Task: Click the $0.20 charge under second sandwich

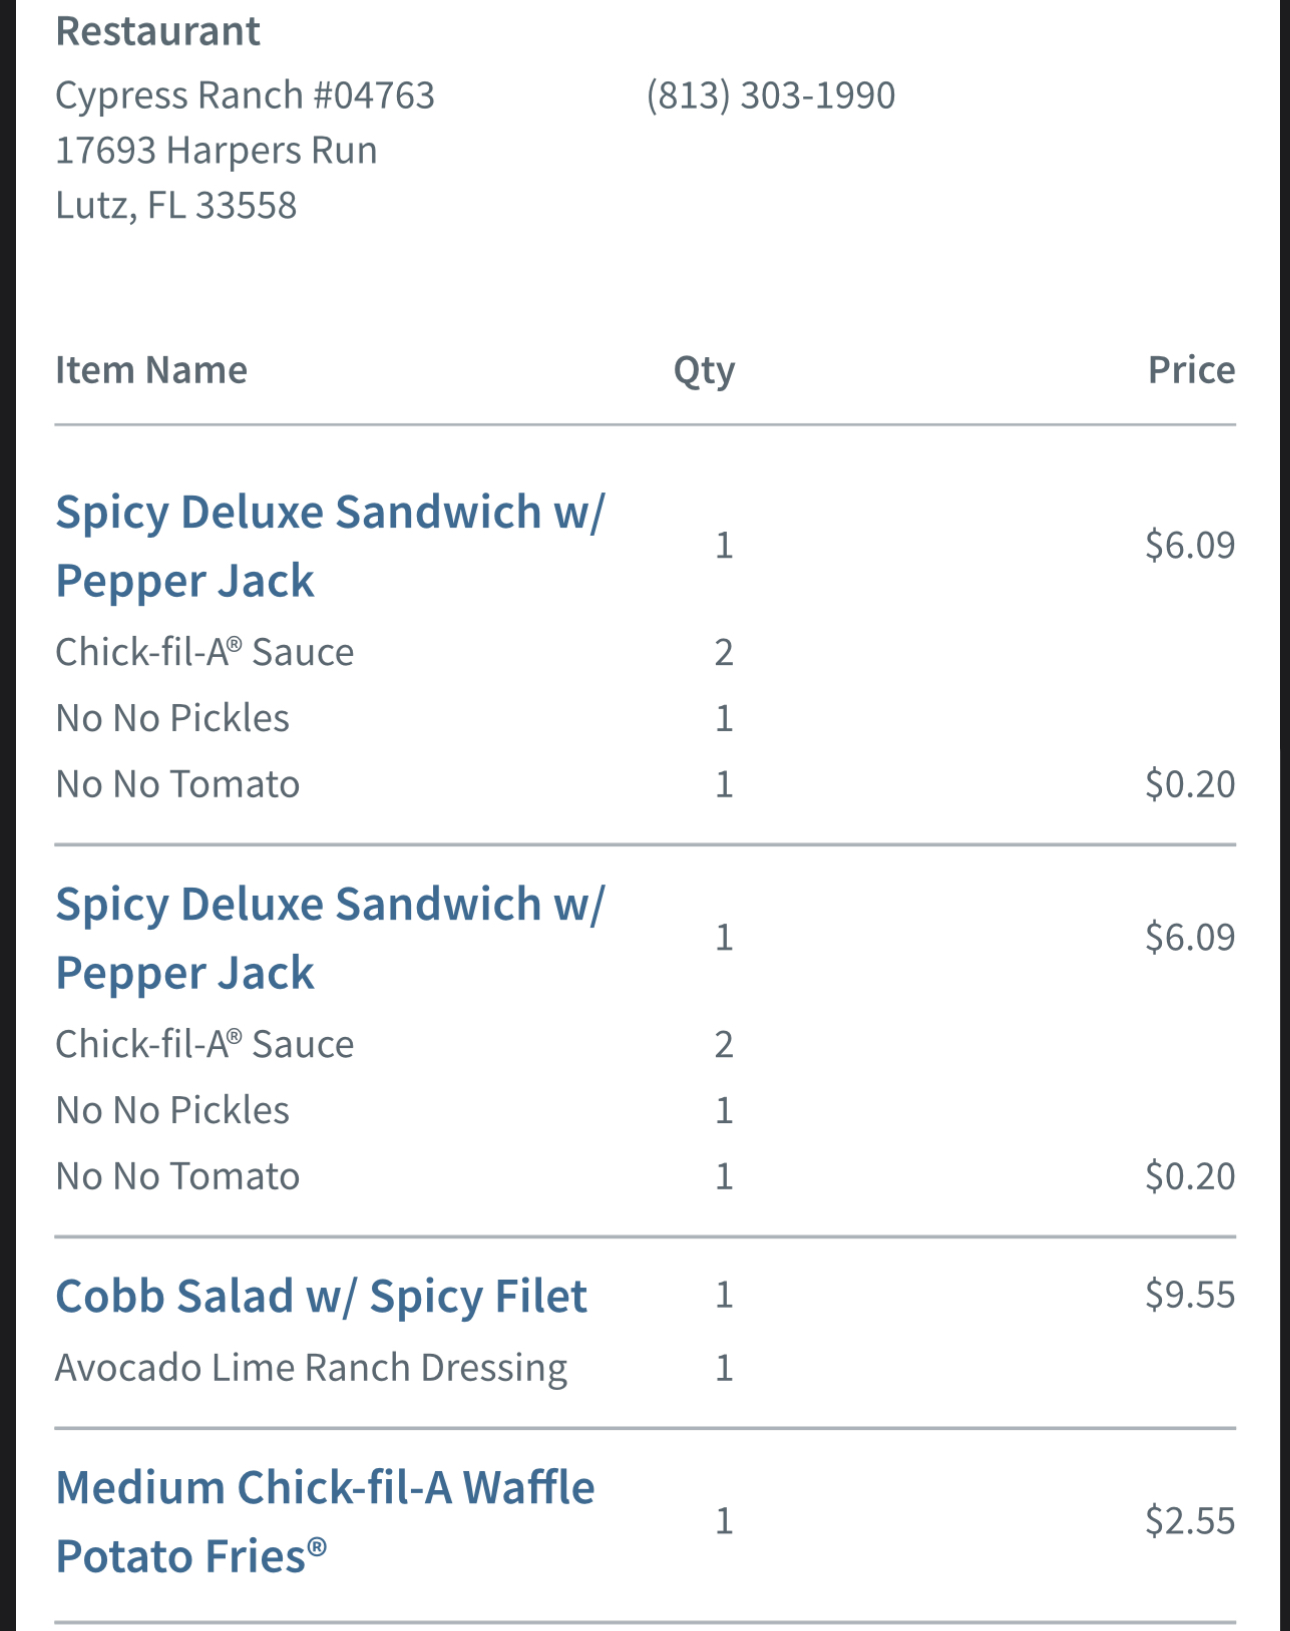Action: pyautogui.click(x=1190, y=1176)
